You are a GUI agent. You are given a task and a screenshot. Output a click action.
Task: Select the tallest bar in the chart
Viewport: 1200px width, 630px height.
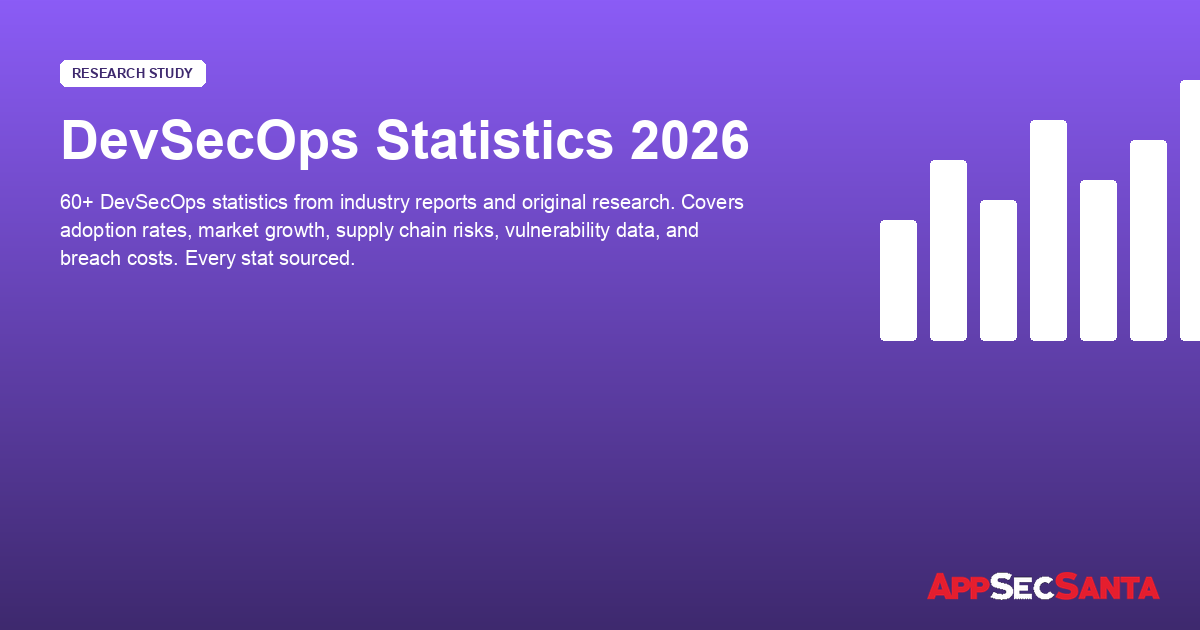[1048, 230]
